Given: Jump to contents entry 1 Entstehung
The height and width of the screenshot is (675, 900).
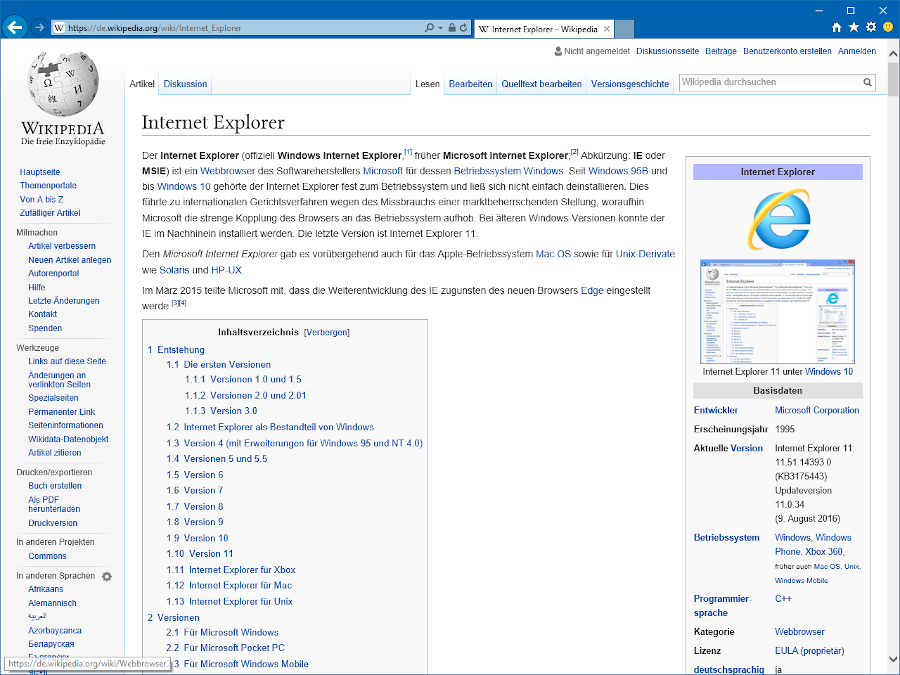Looking at the screenshot, I should (x=176, y=350).
